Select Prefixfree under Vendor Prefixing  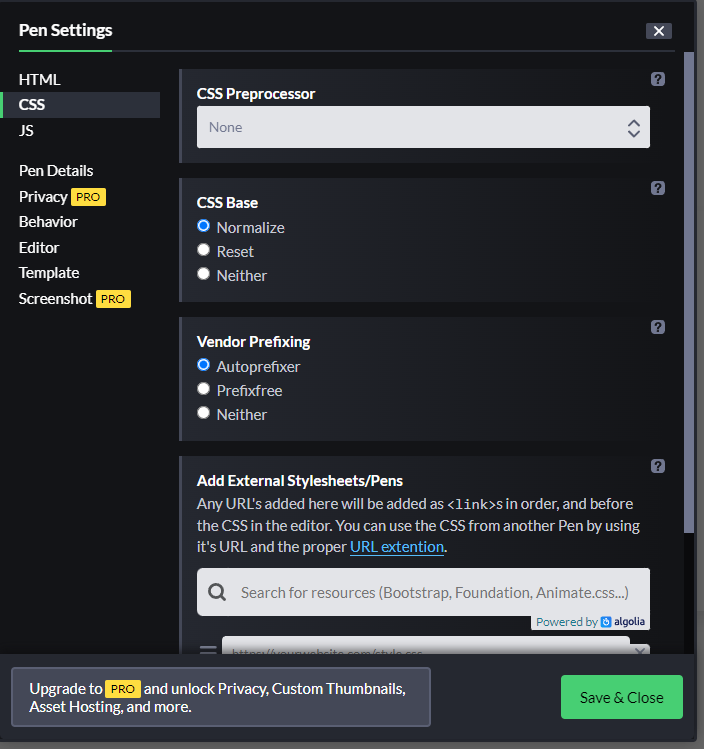click(203, 389)
